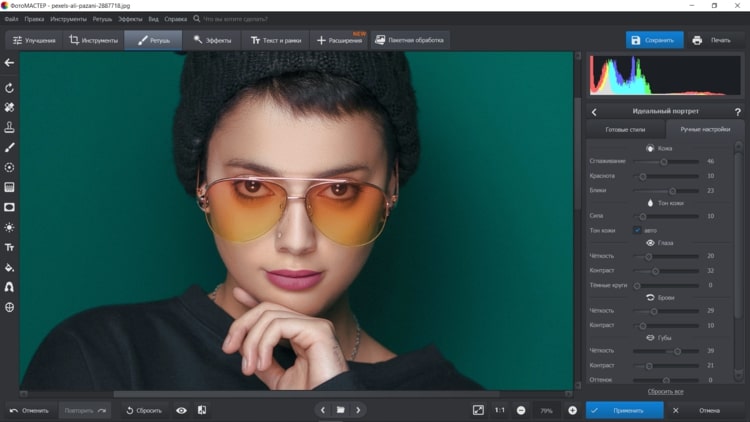Toggle the 'авто' skin tone checkbox

tap(637, 230)
